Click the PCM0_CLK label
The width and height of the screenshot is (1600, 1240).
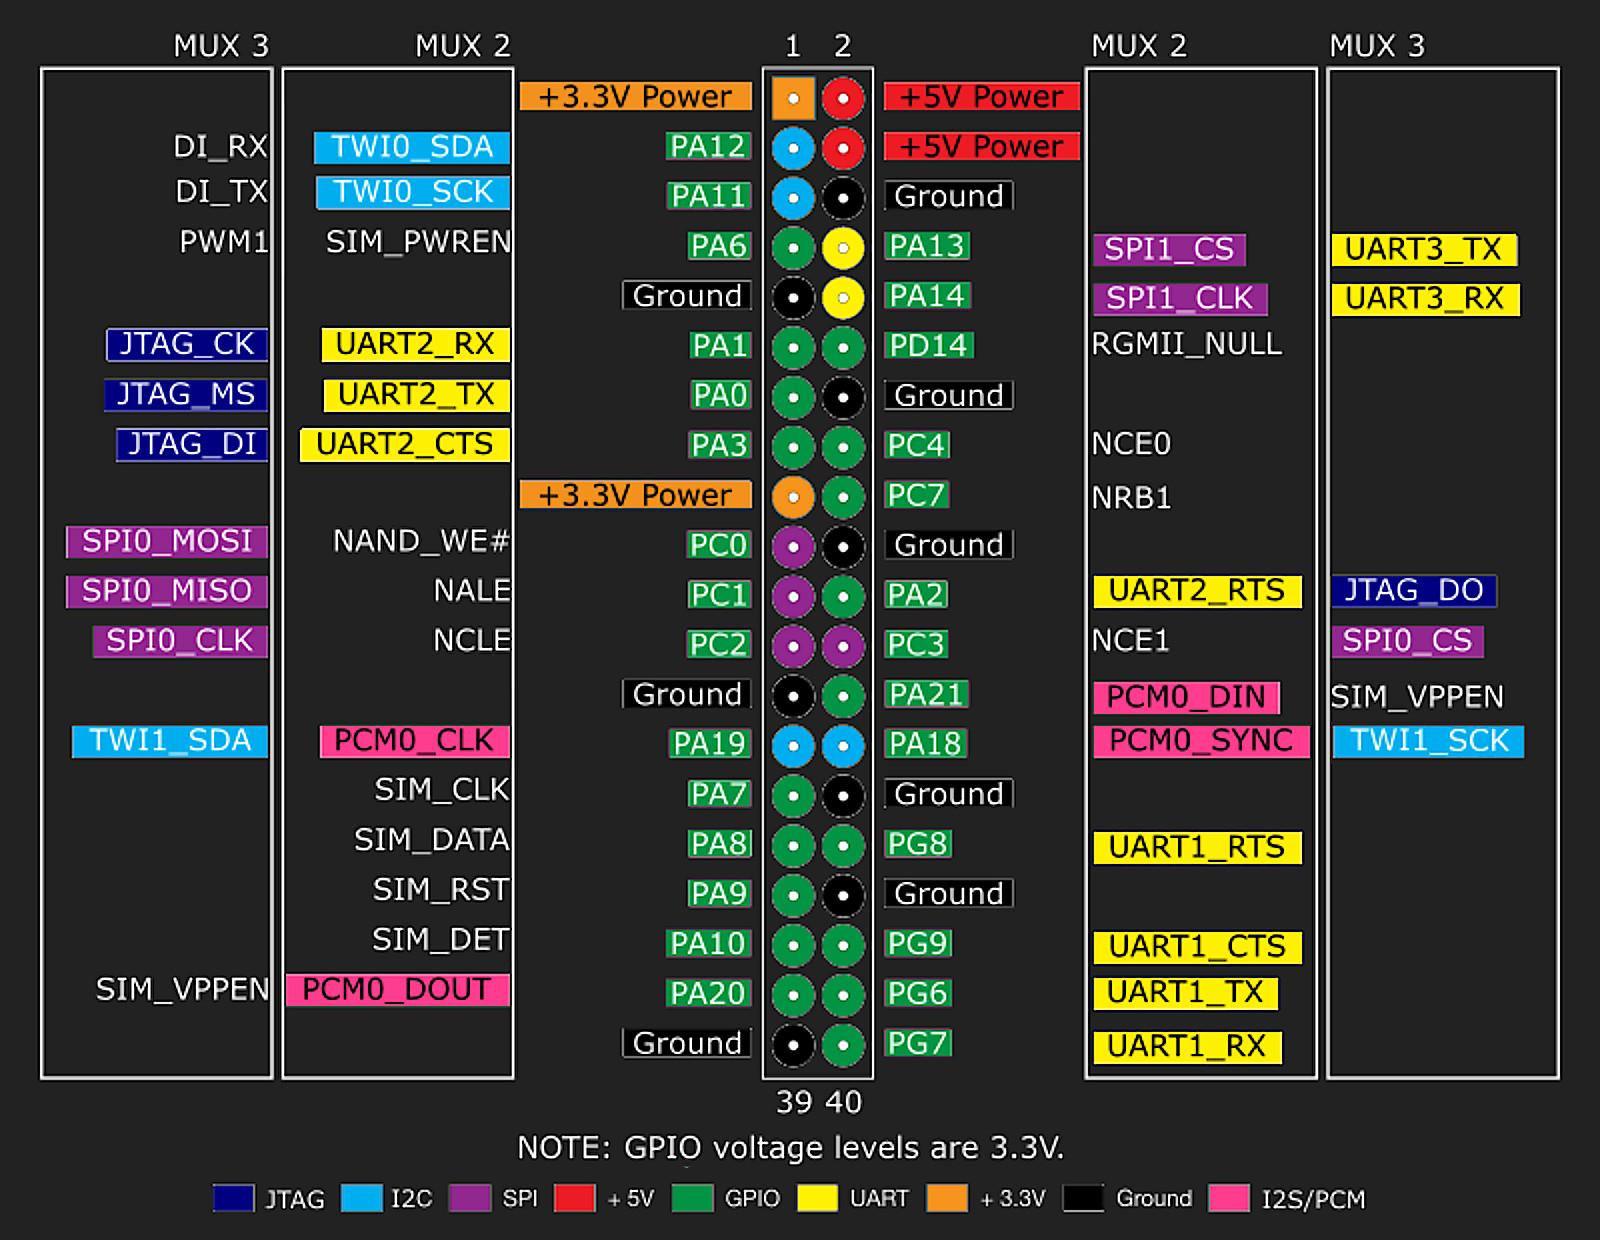click(x=415, y=741)
